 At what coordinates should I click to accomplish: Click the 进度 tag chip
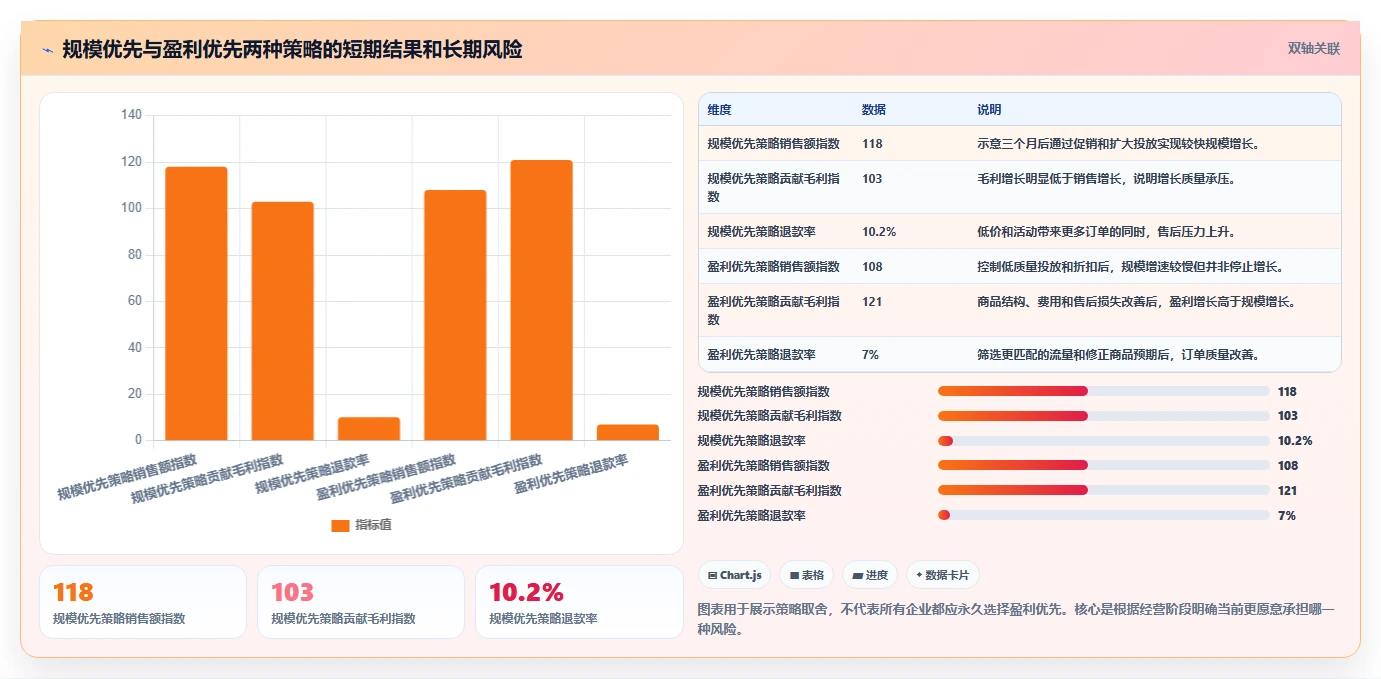pos(870,575)
